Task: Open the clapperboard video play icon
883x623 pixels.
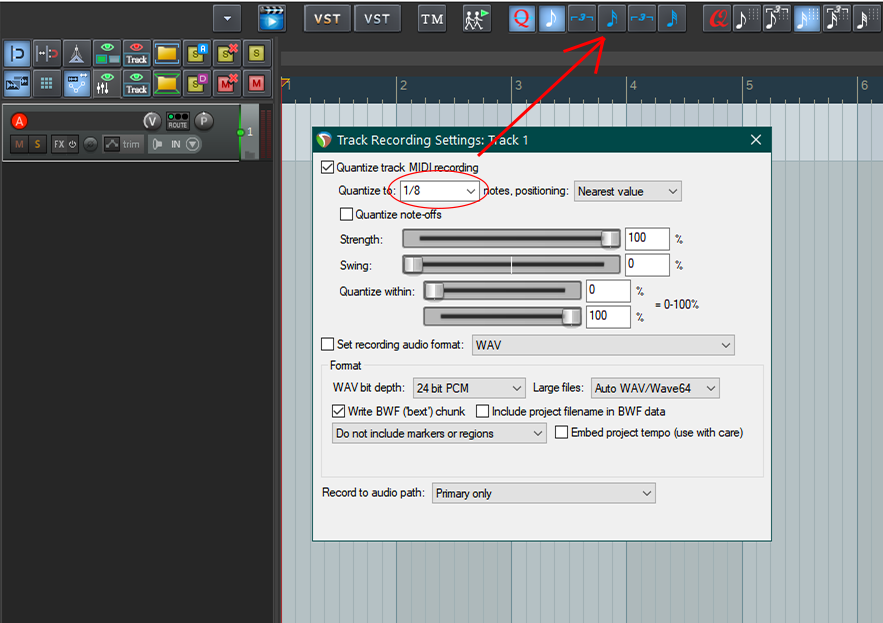Action: pos(271,19)
